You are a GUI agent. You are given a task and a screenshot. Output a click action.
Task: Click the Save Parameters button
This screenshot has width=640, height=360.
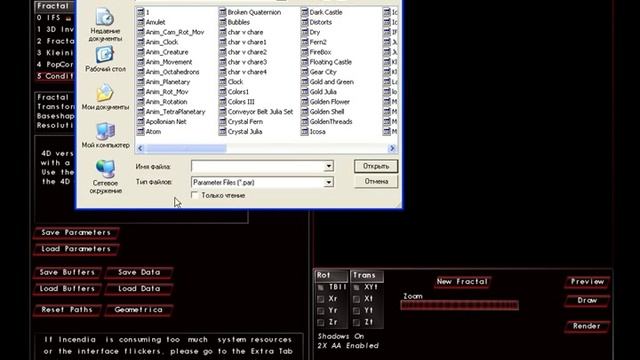(x=76, y=233)
